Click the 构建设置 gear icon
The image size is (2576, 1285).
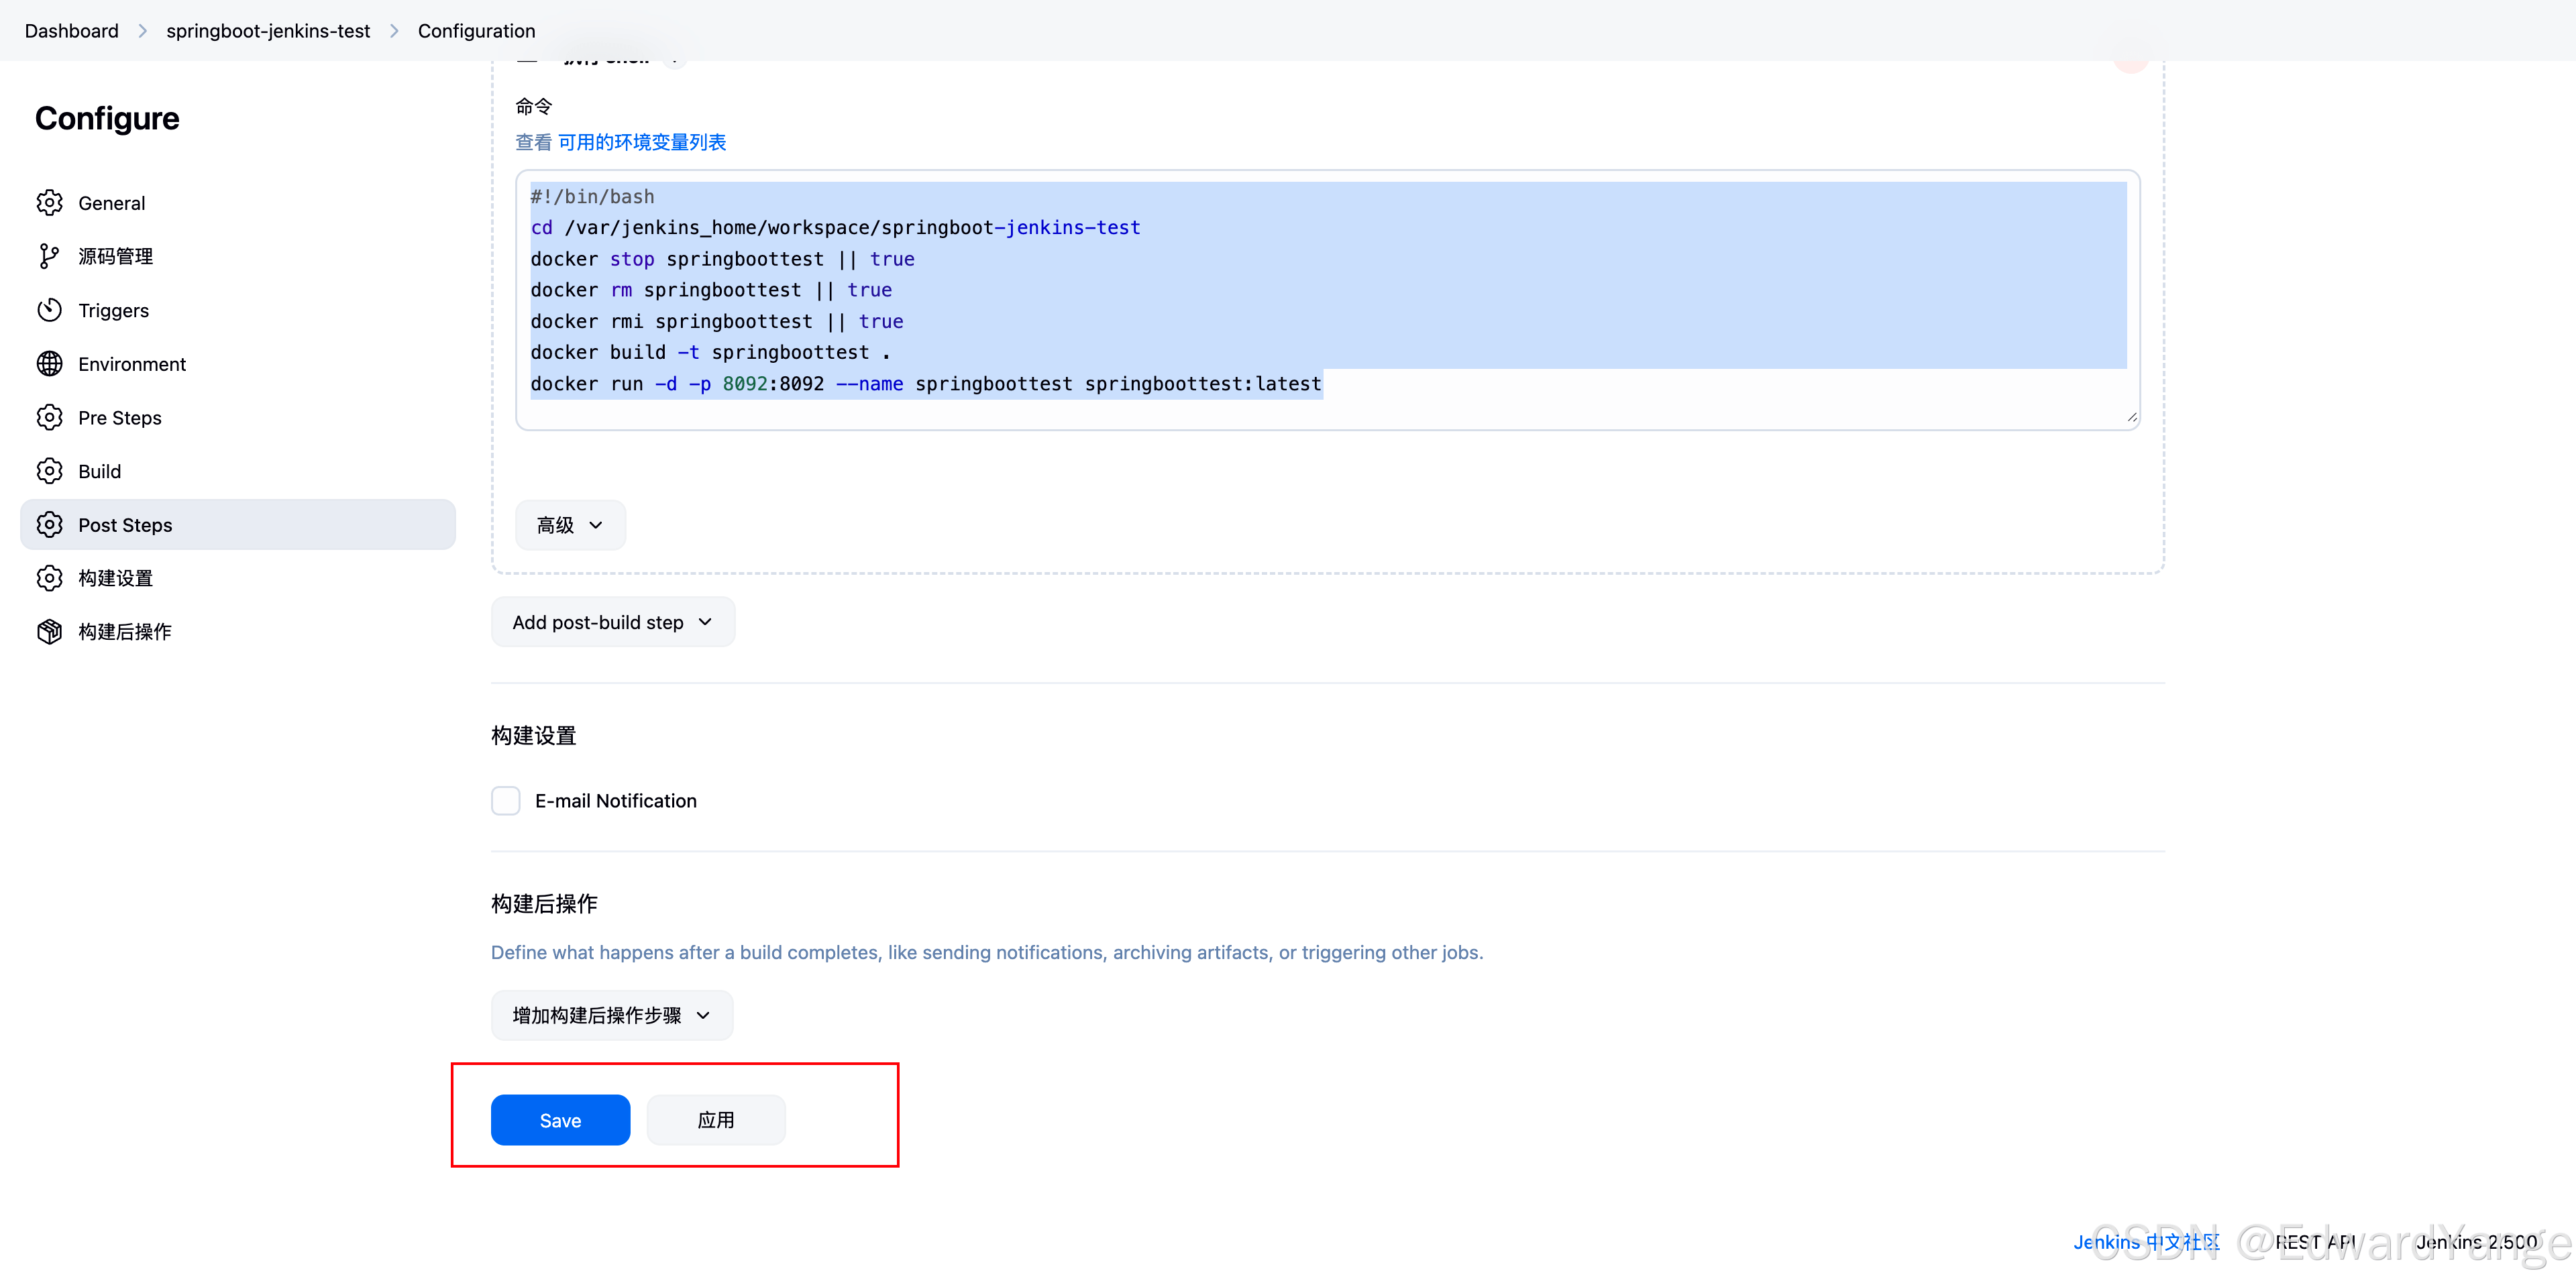[49, 578]
